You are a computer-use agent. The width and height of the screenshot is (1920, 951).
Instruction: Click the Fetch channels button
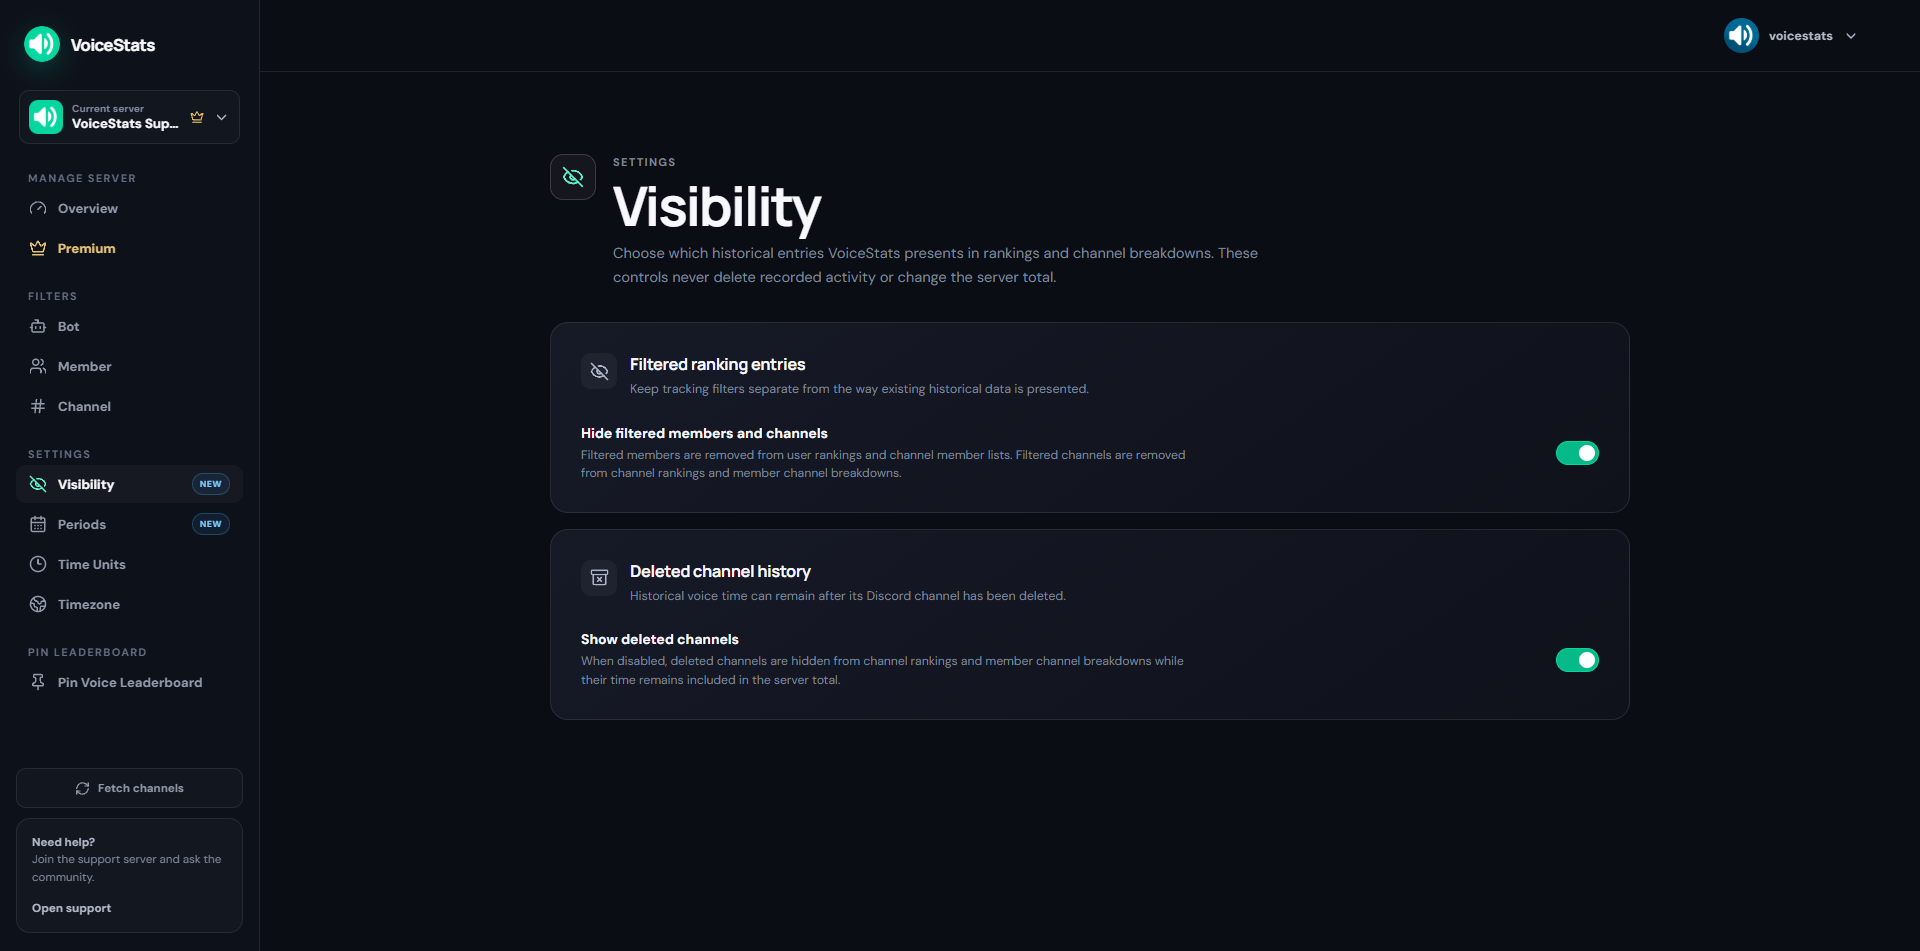pos(129,788)
